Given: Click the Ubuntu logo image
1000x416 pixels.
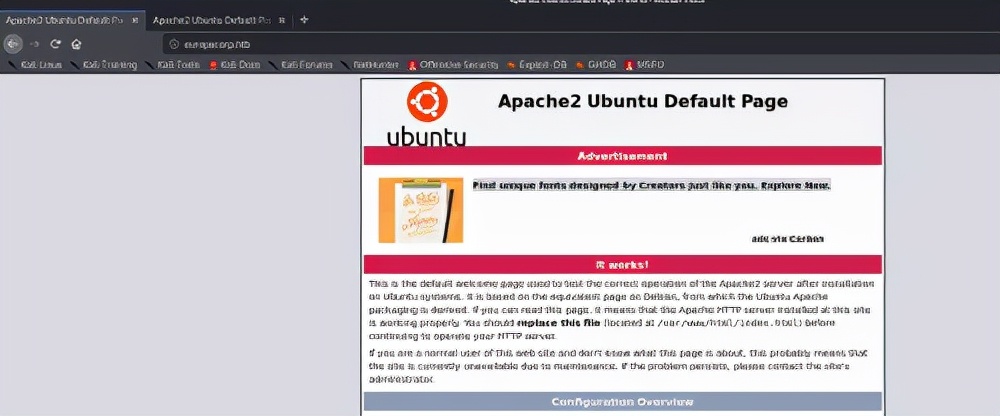Looking at the screenshot, I should tap(427, 114).
